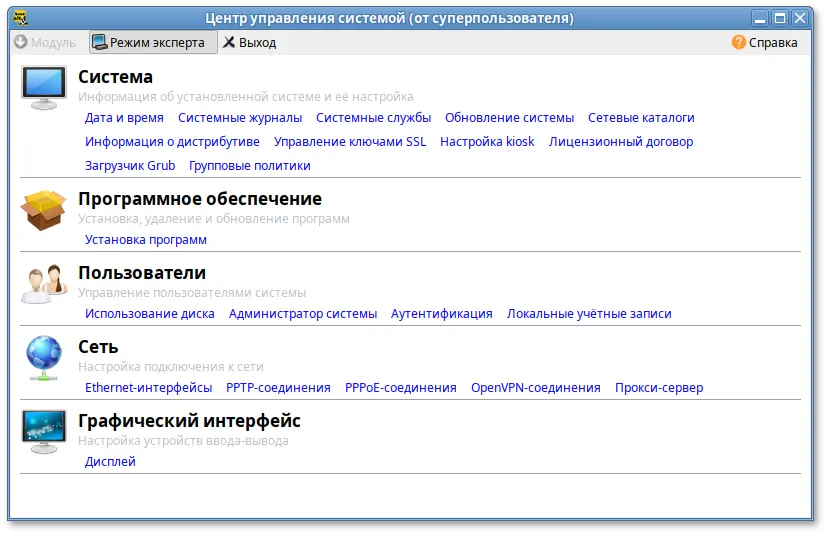Click text Установка, удаление и обновление программ

214,219
